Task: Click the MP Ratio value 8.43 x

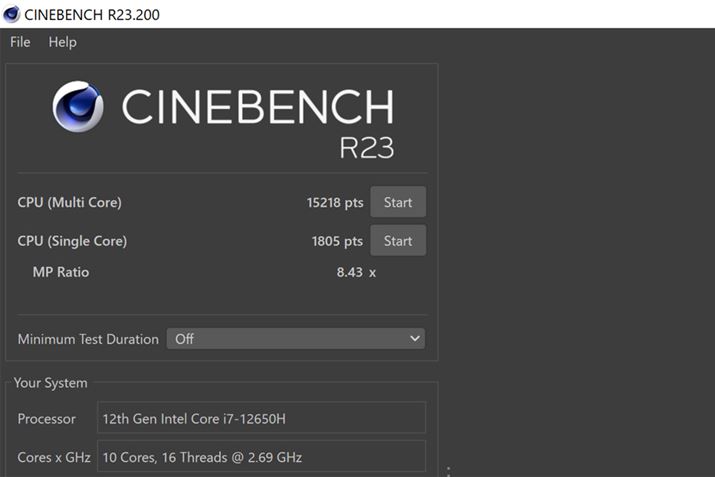Action: tap(356, 272)
